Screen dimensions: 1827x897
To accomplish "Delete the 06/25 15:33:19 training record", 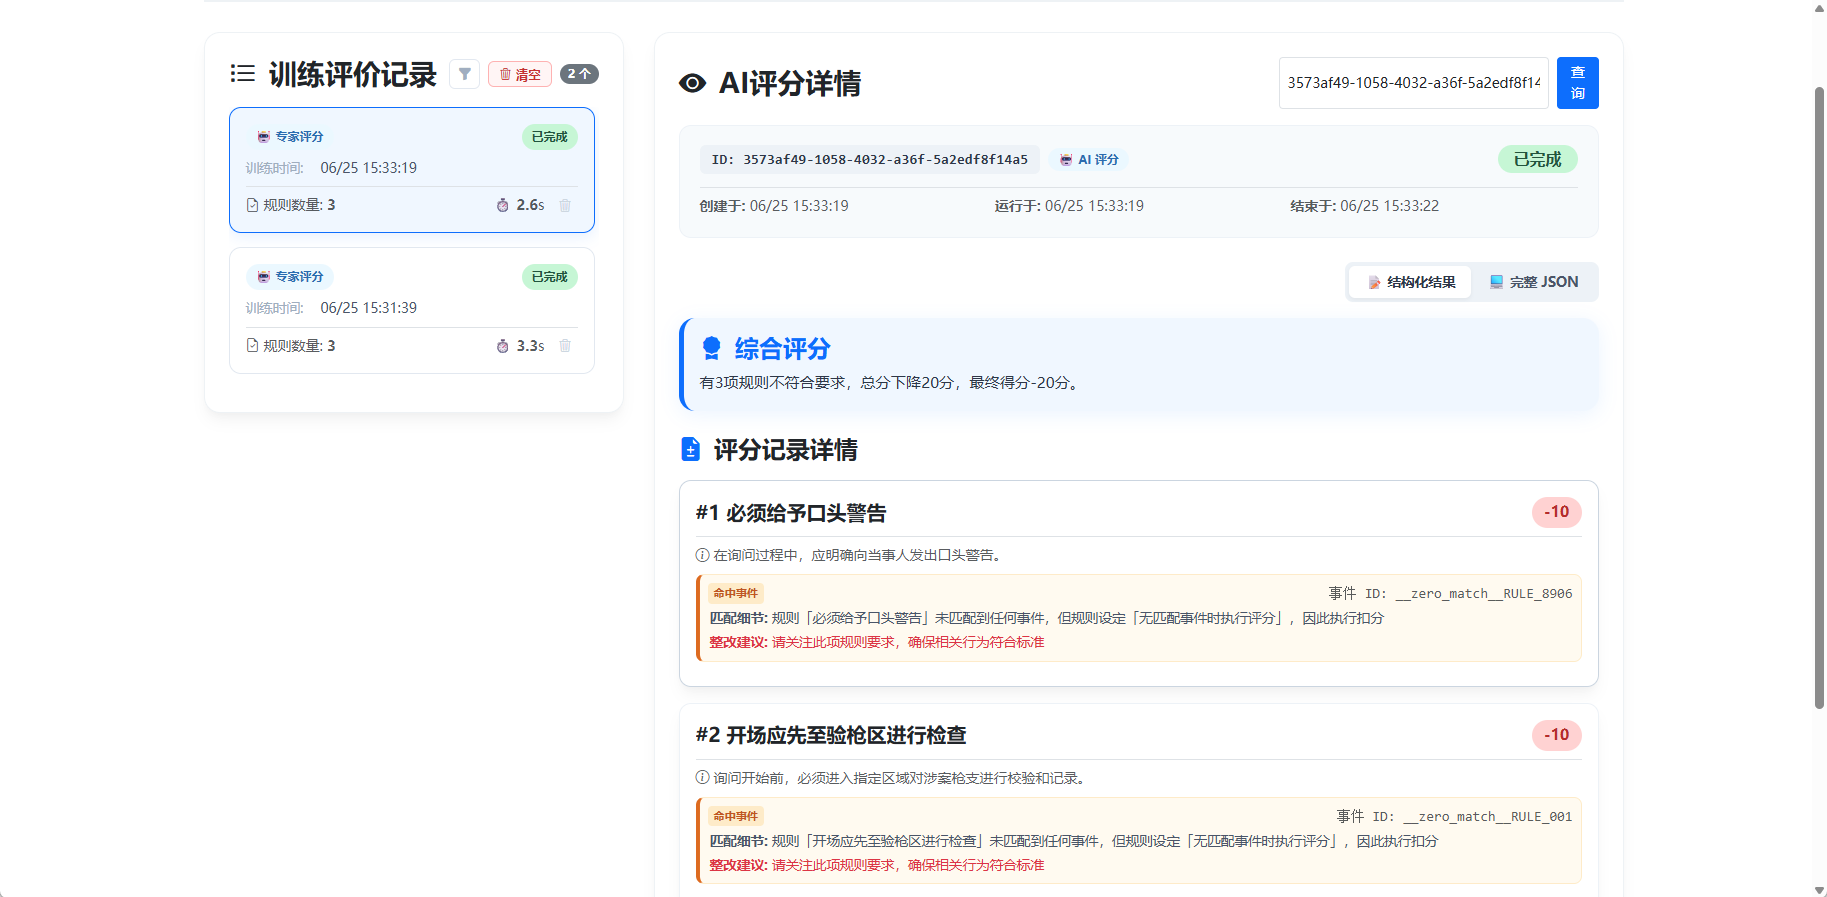I will point(565,205).
